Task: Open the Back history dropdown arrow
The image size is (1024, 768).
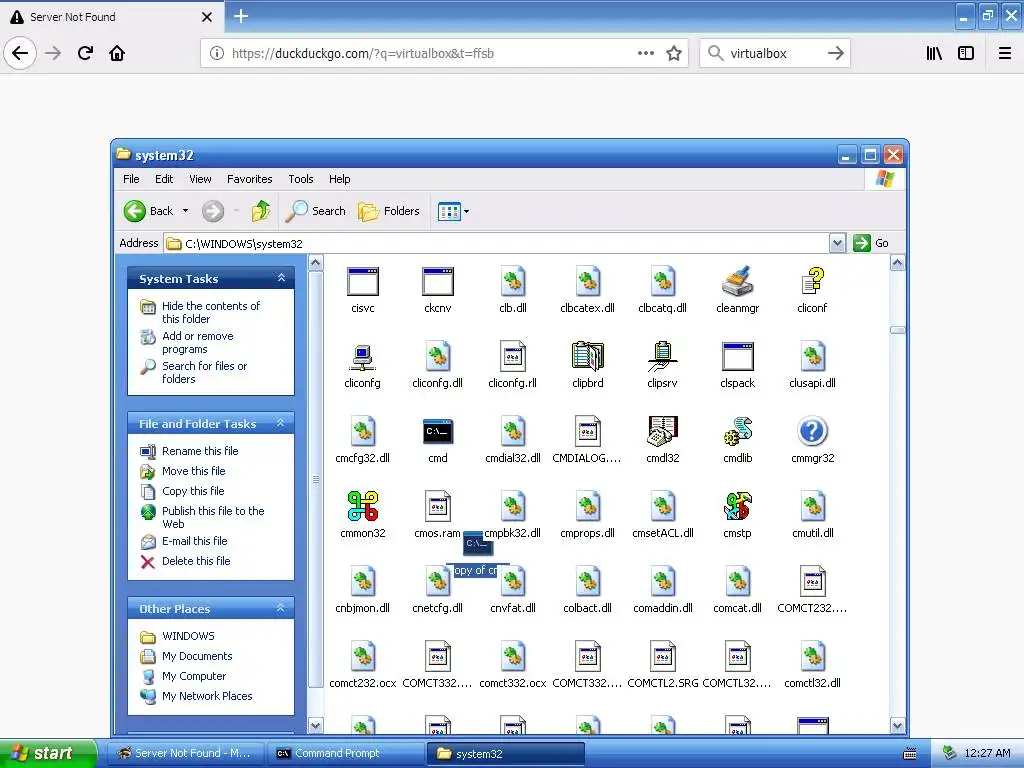Action: click(x=185, y=211)
